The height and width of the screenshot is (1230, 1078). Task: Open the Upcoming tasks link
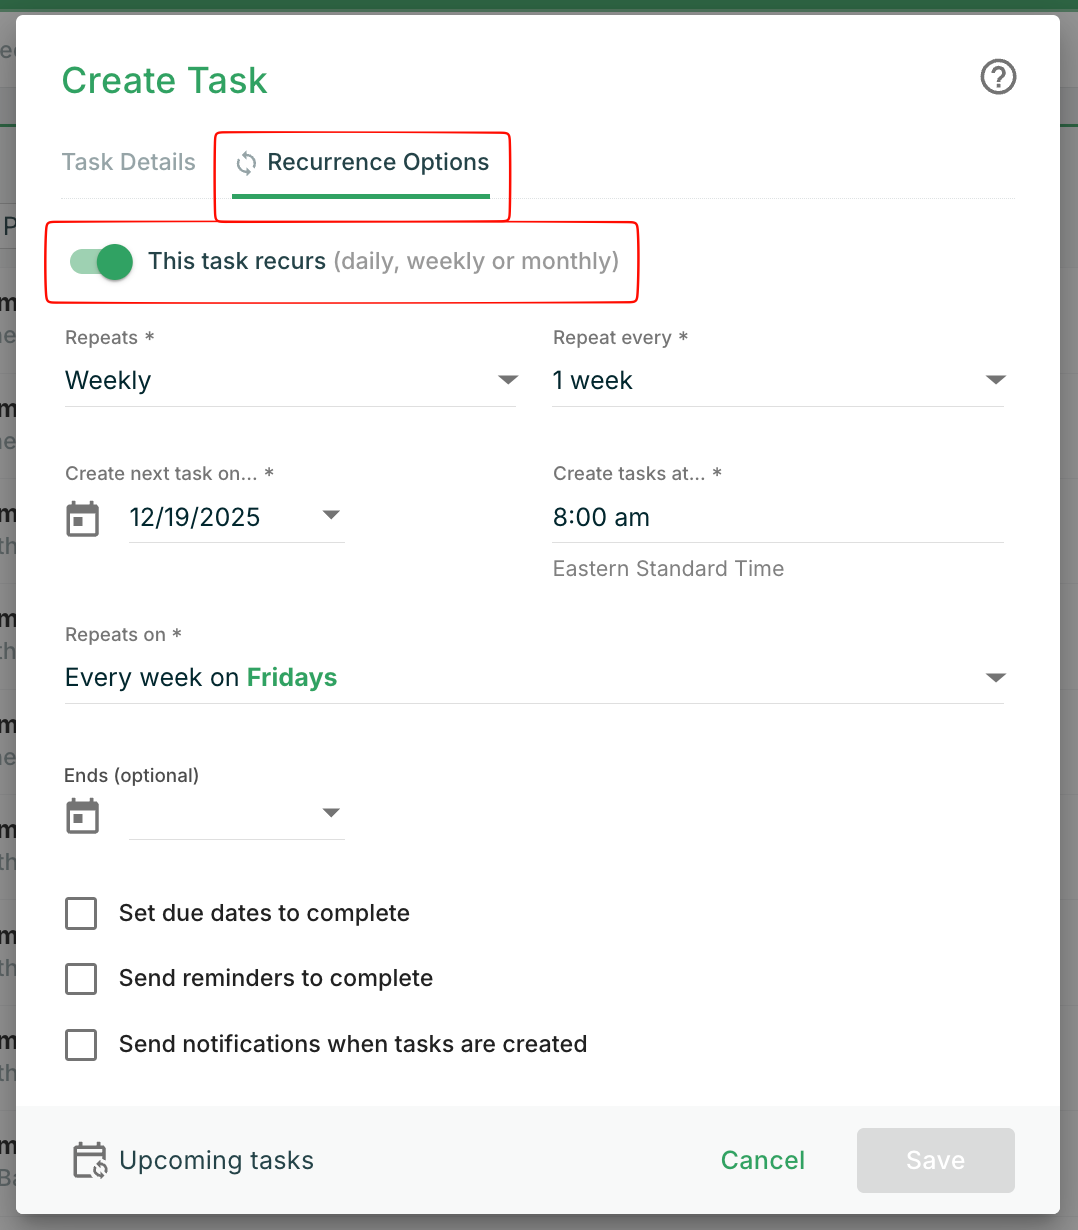pos(216,1160)
